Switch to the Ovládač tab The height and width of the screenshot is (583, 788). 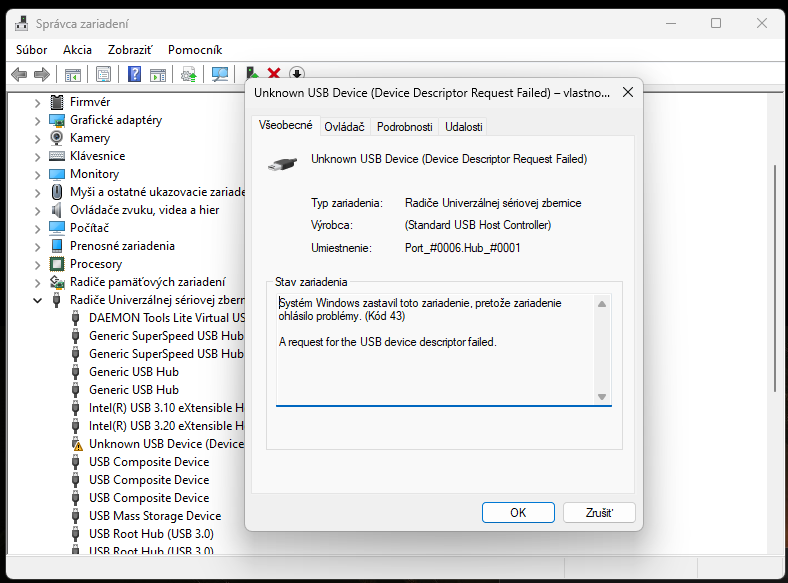pos(345,127)
